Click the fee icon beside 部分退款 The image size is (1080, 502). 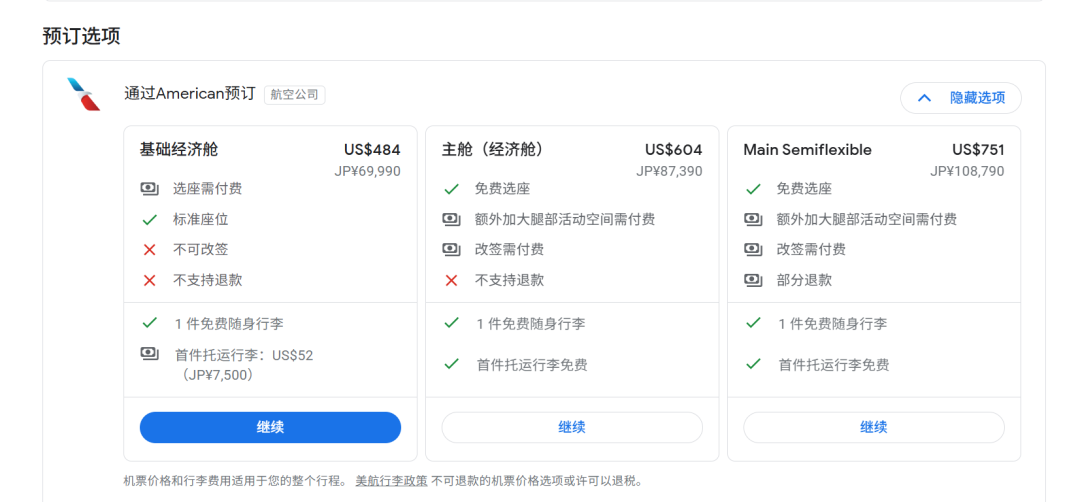coord(753,280)
